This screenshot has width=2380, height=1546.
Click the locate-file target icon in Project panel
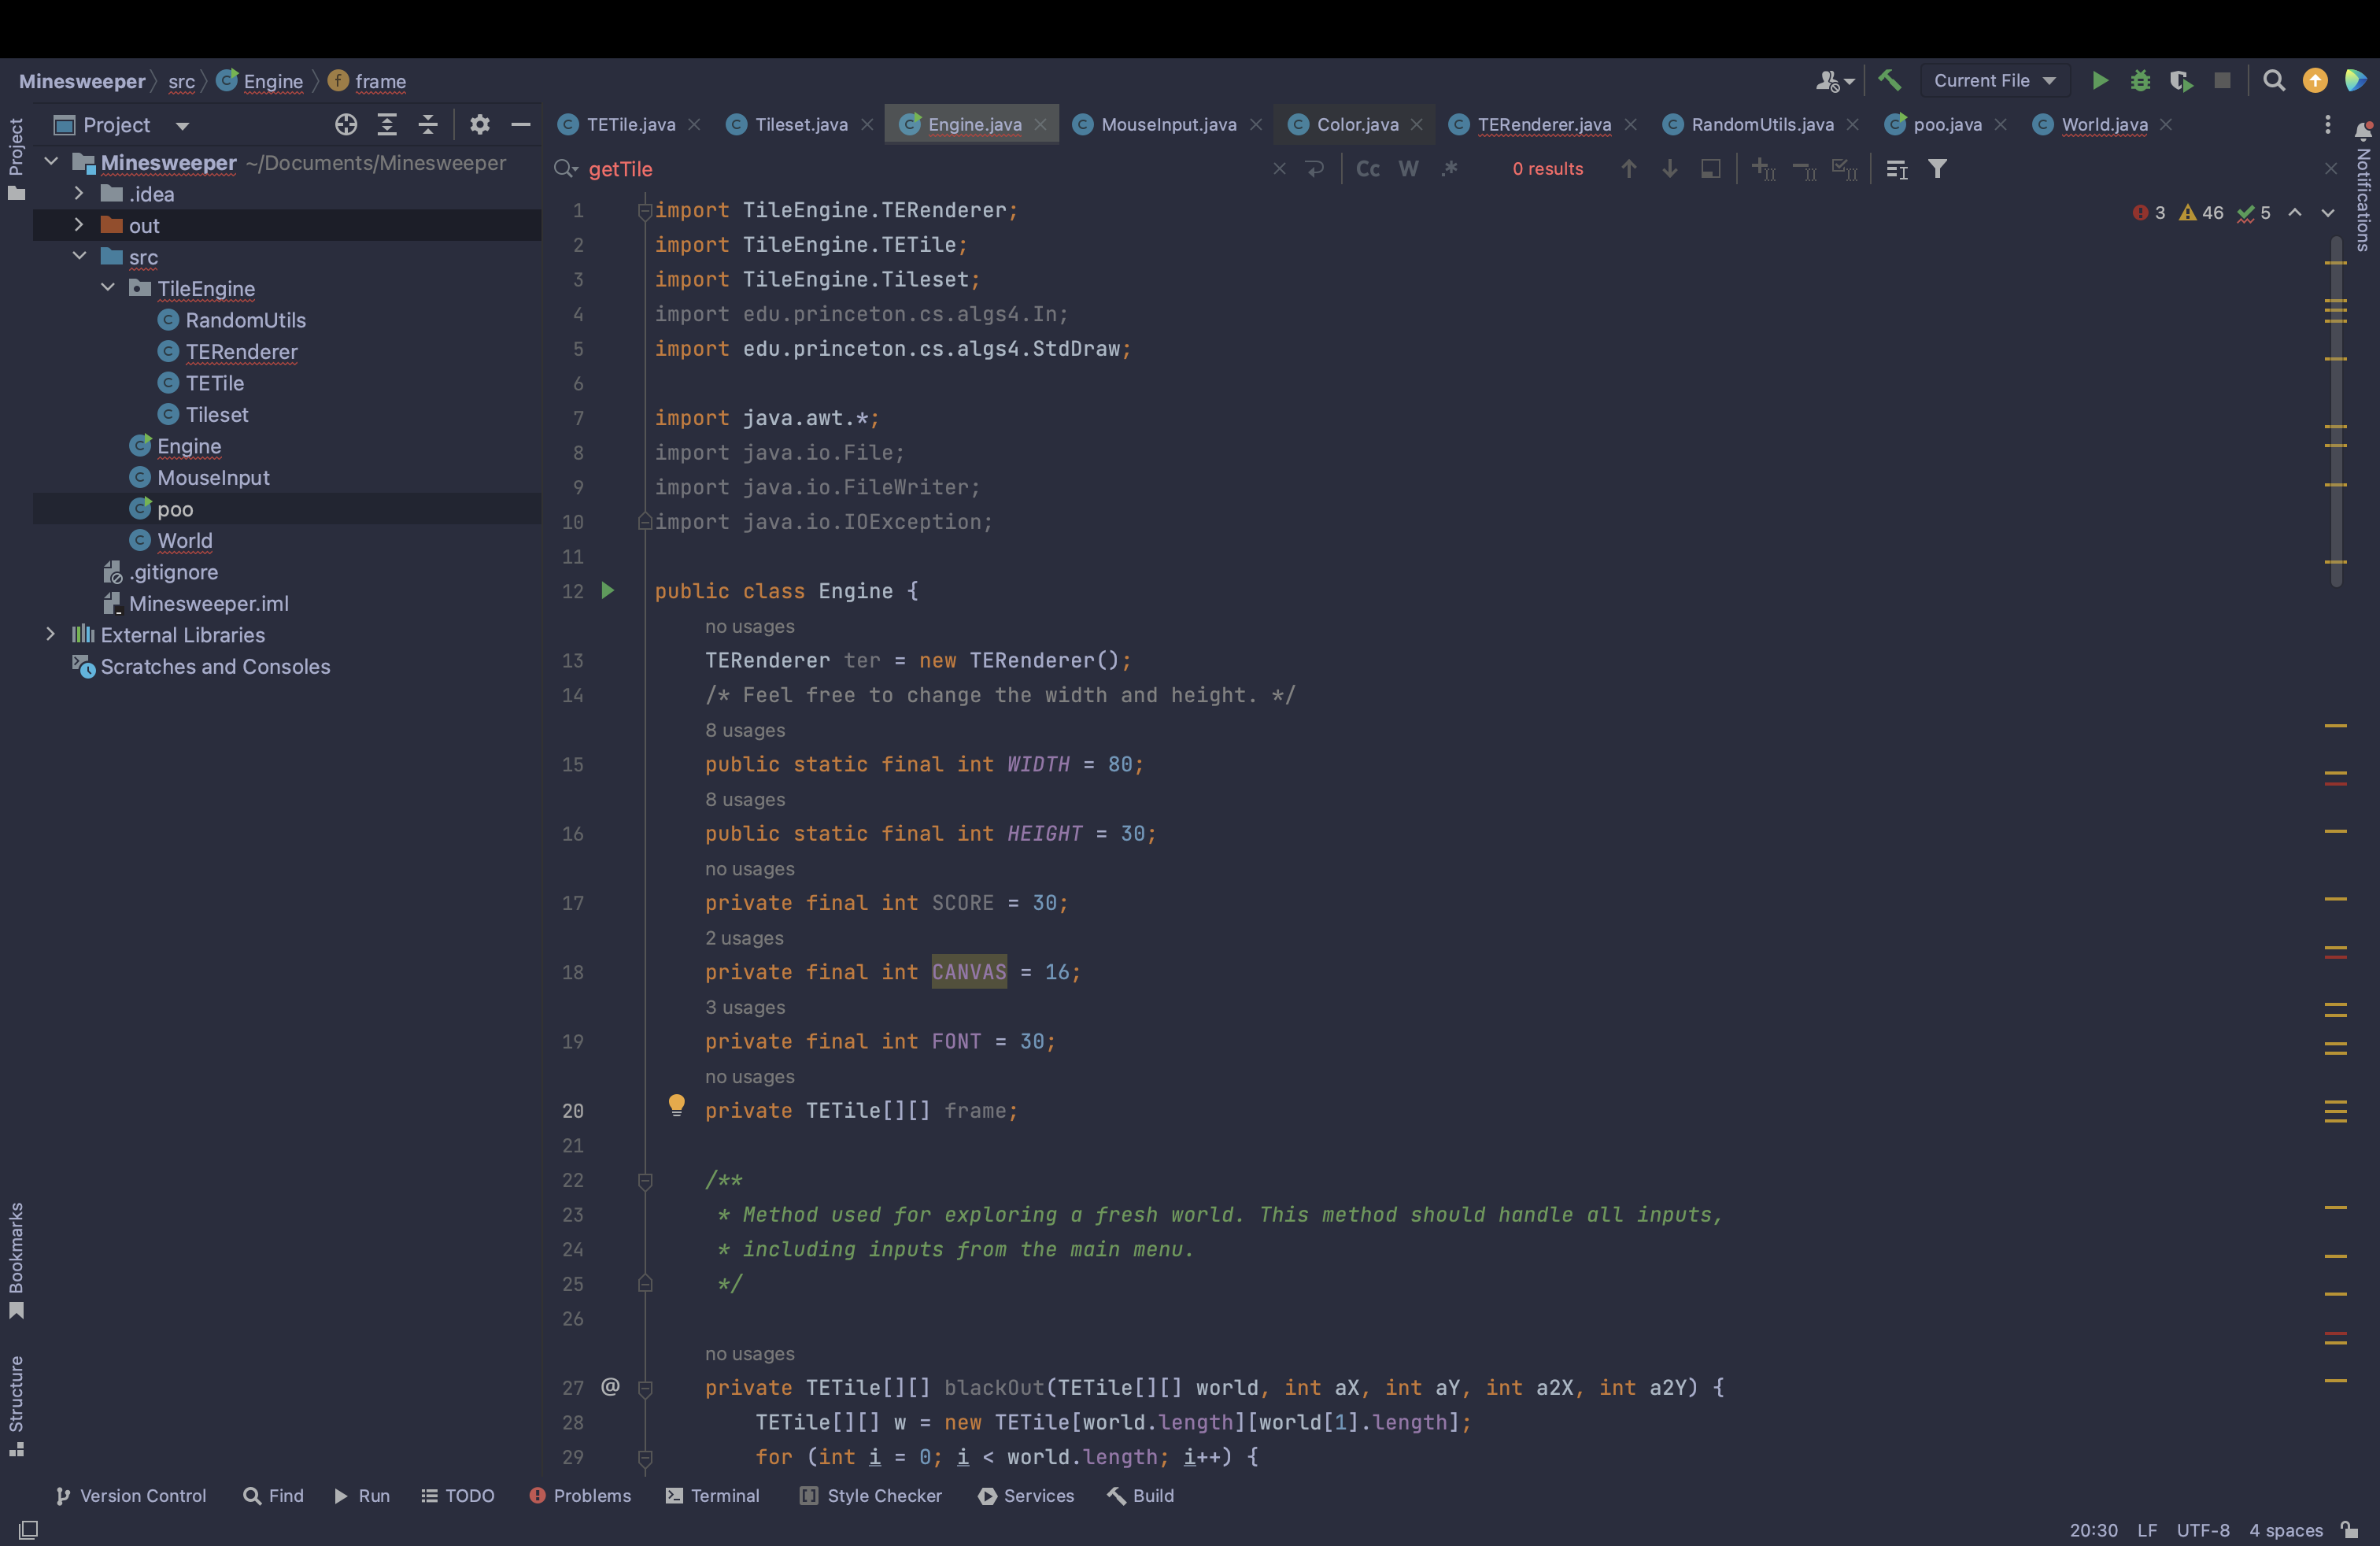345,124
